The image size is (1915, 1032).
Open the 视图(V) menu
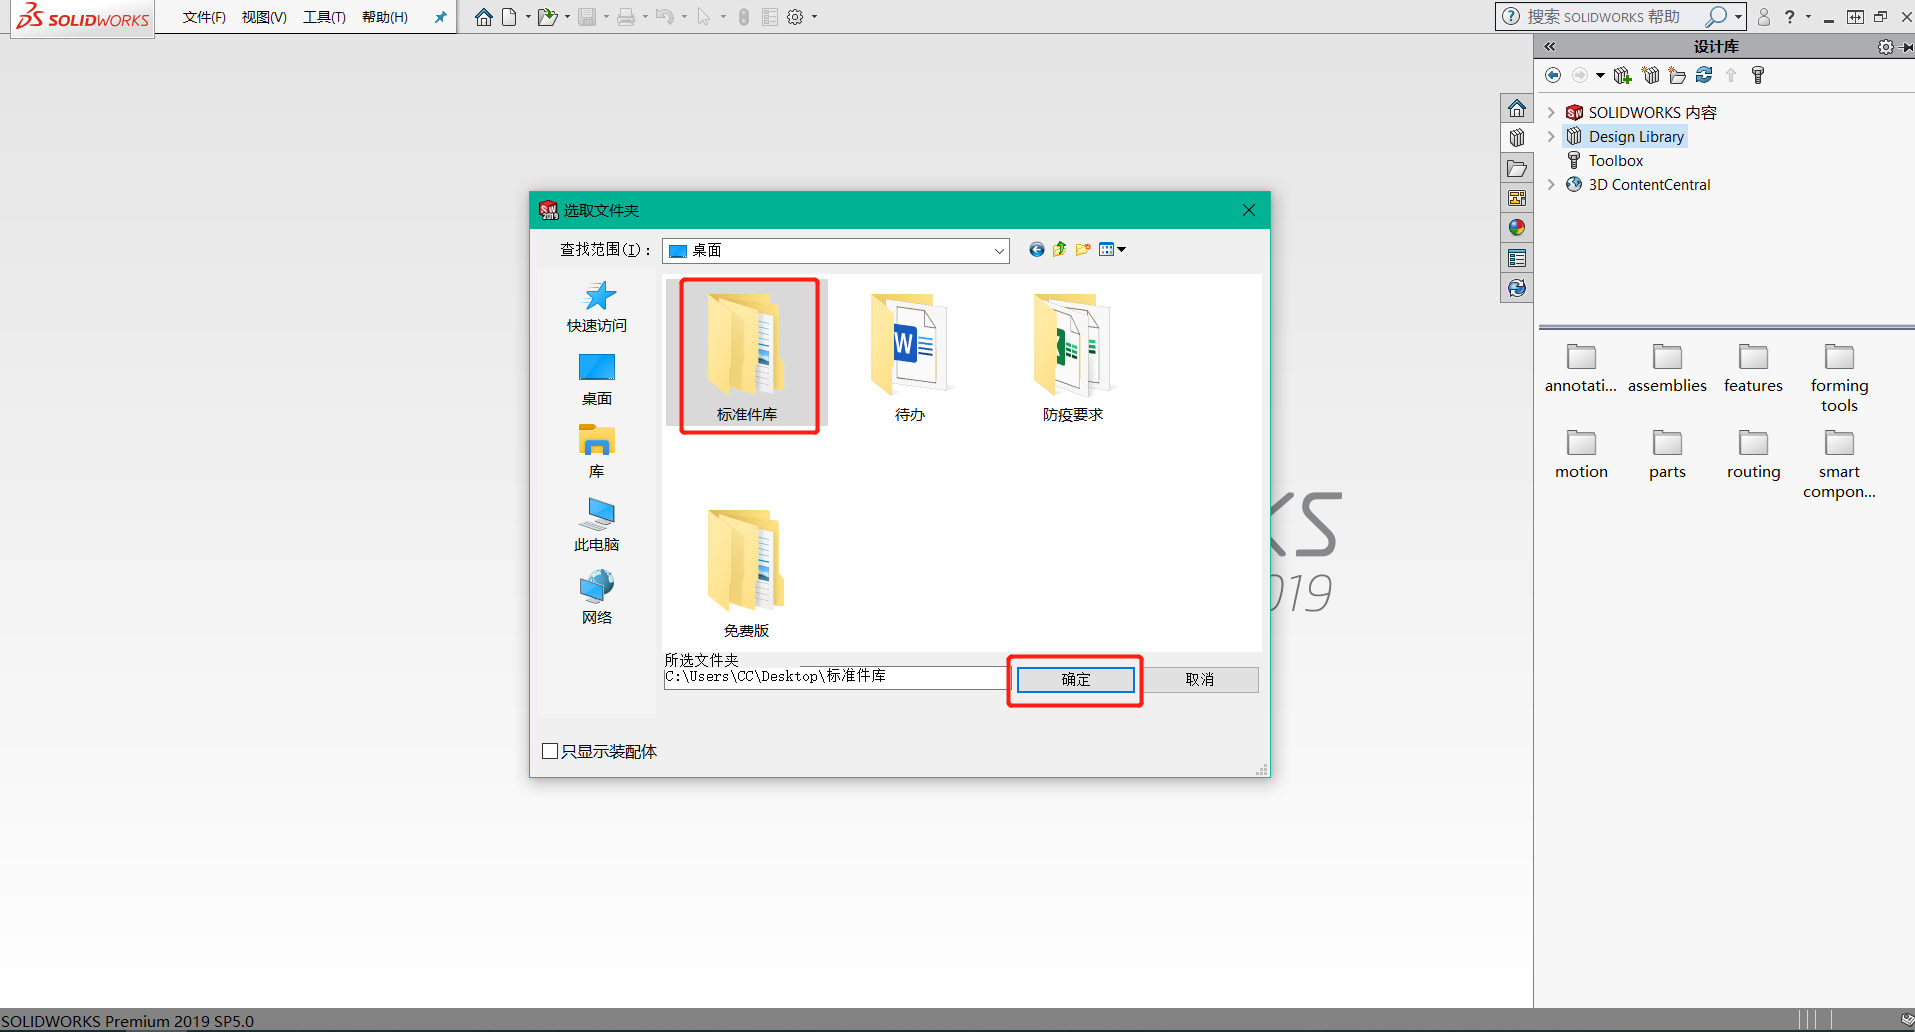pos(263,16)
